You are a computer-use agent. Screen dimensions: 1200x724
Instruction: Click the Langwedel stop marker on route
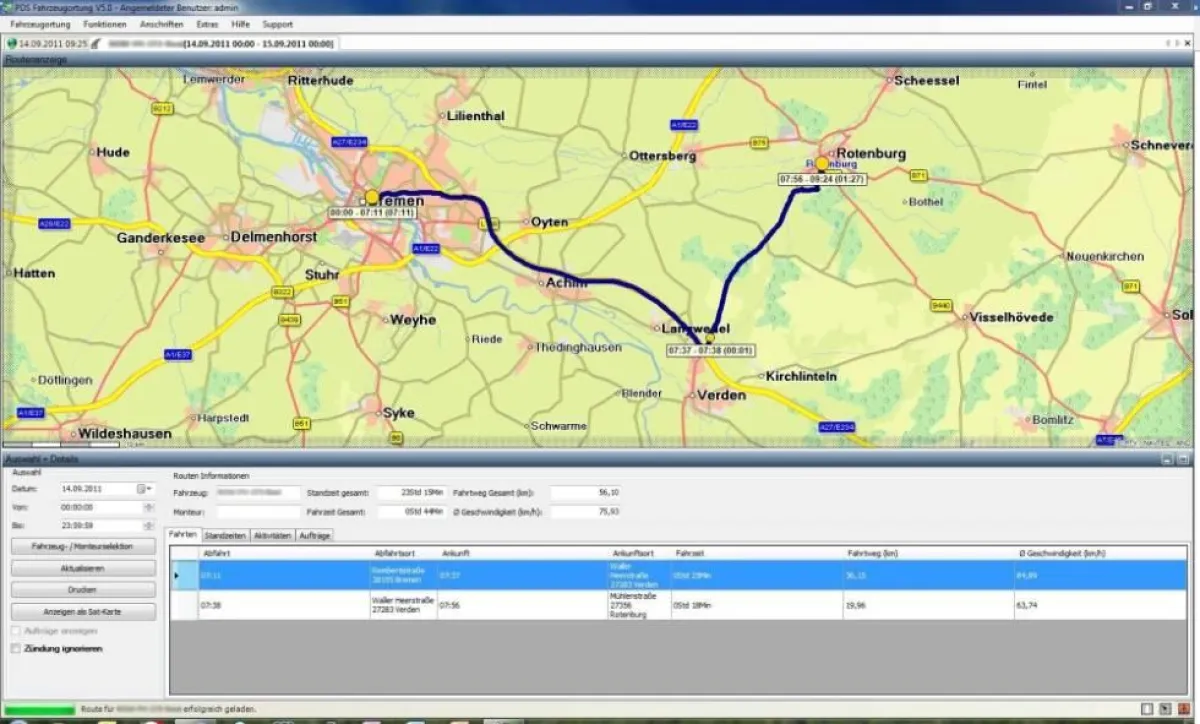[708, 339]
